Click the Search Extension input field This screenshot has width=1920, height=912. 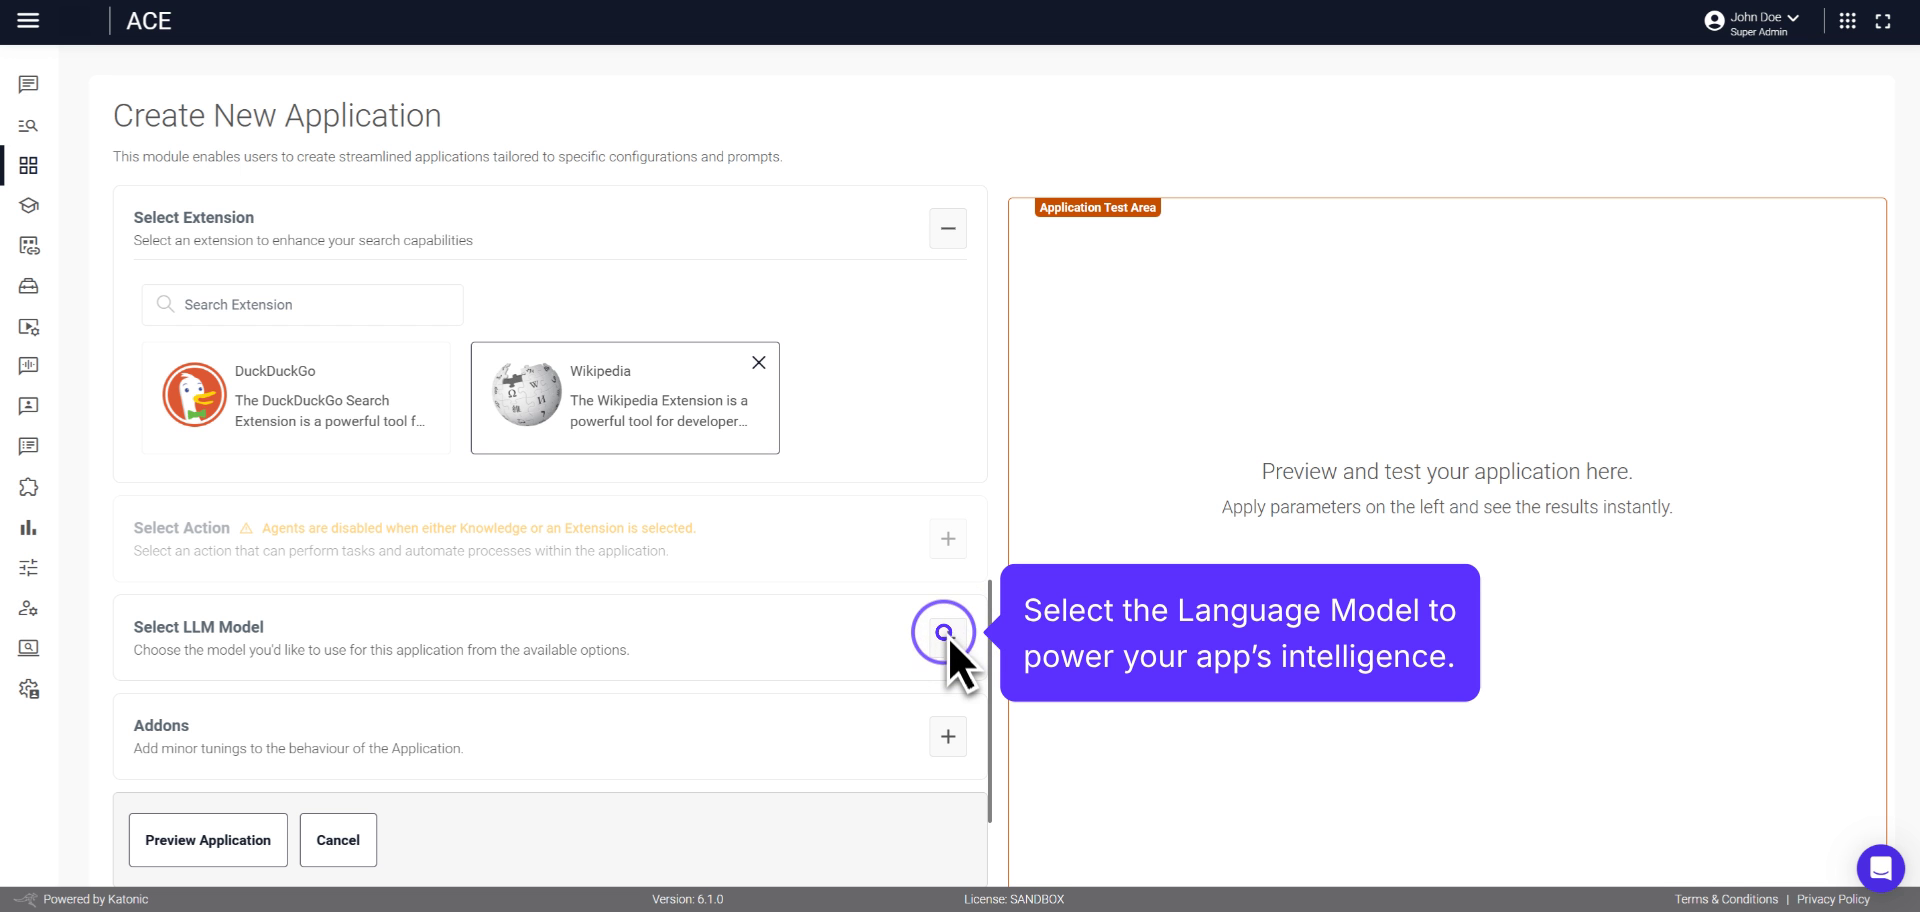pos(300,304)
